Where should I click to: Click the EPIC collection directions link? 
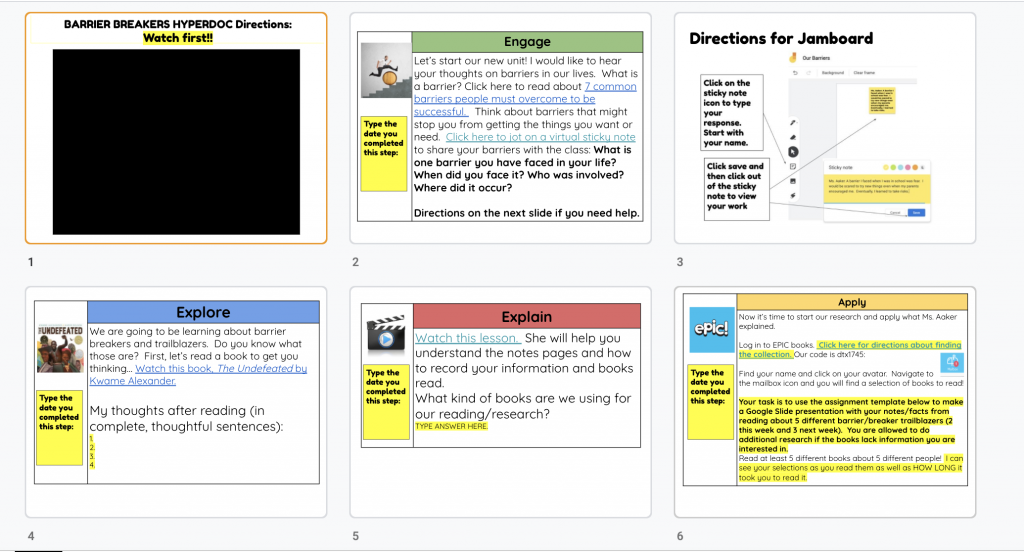850,349
